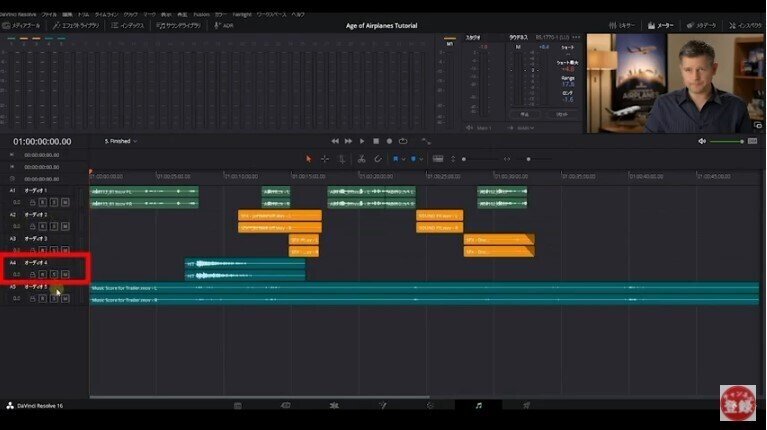The image size is (767, 430).
Task: Click the range selection tool
Action: tap(325, 158)
